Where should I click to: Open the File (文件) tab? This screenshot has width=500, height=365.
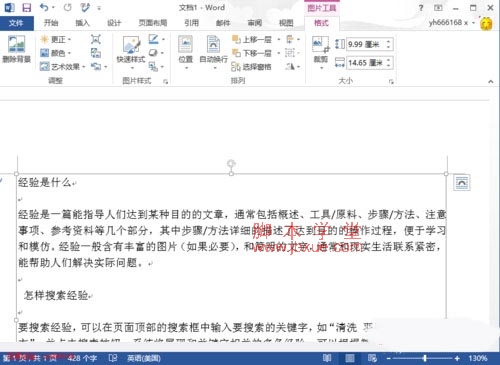point(16,23)
